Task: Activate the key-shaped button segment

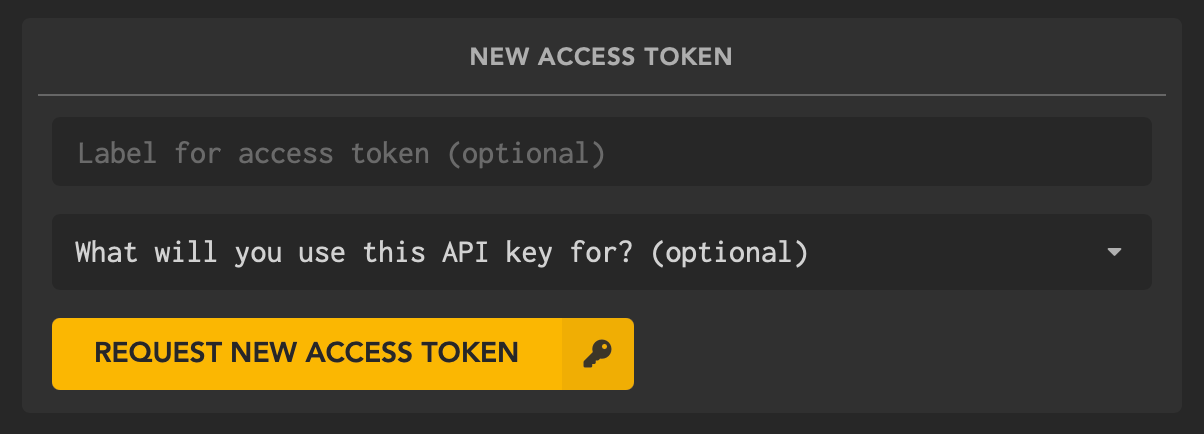Action: pyautogui.click(x=598, y=354)
